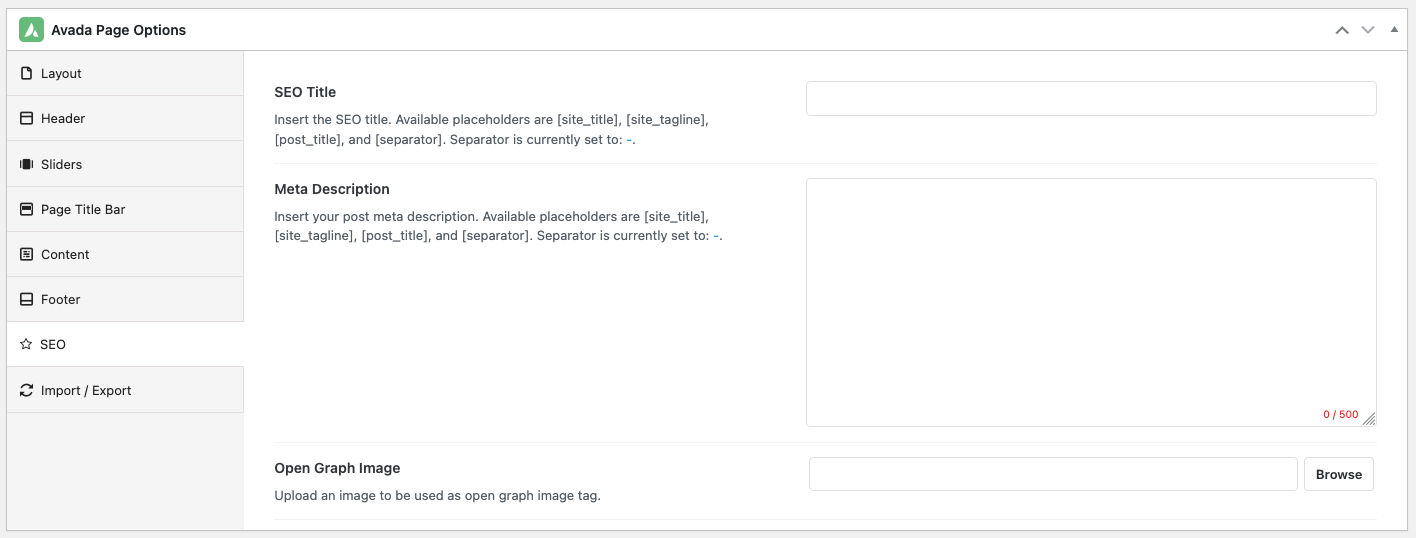Click the Content tab icon
This screenshot has height=538, width=1416.
[27, 254]
